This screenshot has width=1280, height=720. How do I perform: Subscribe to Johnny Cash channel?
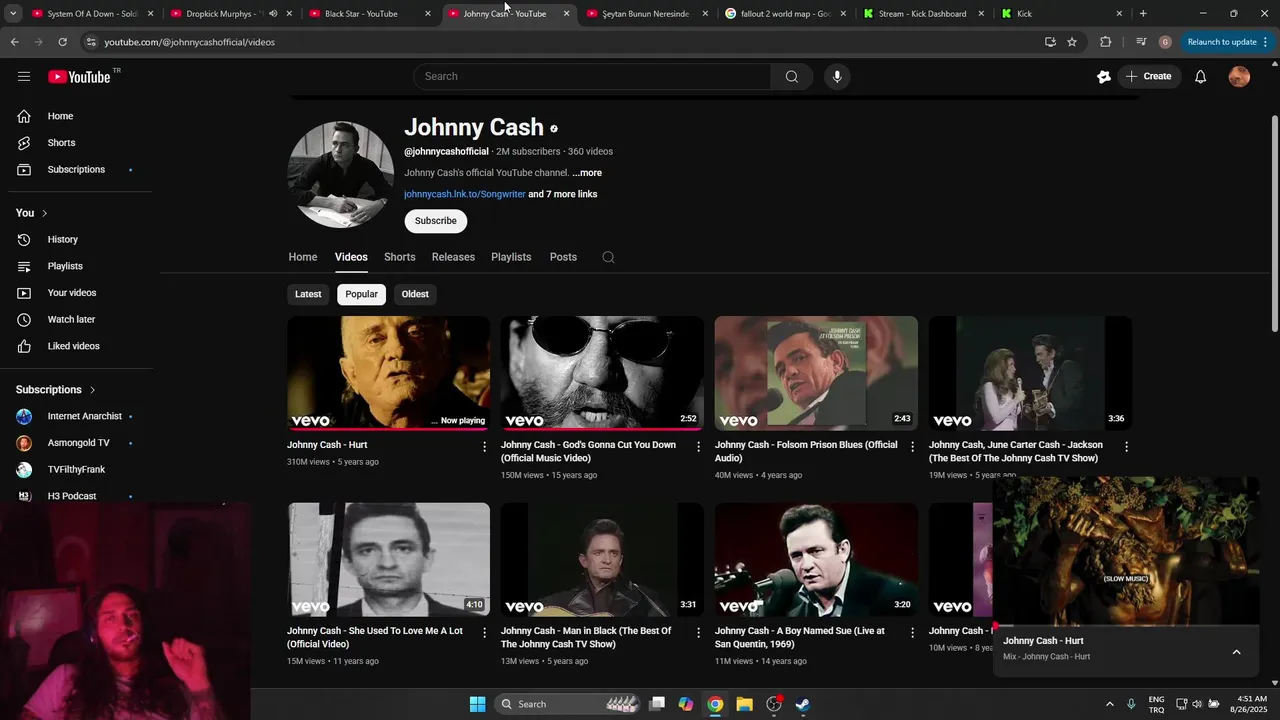[435, 221]
